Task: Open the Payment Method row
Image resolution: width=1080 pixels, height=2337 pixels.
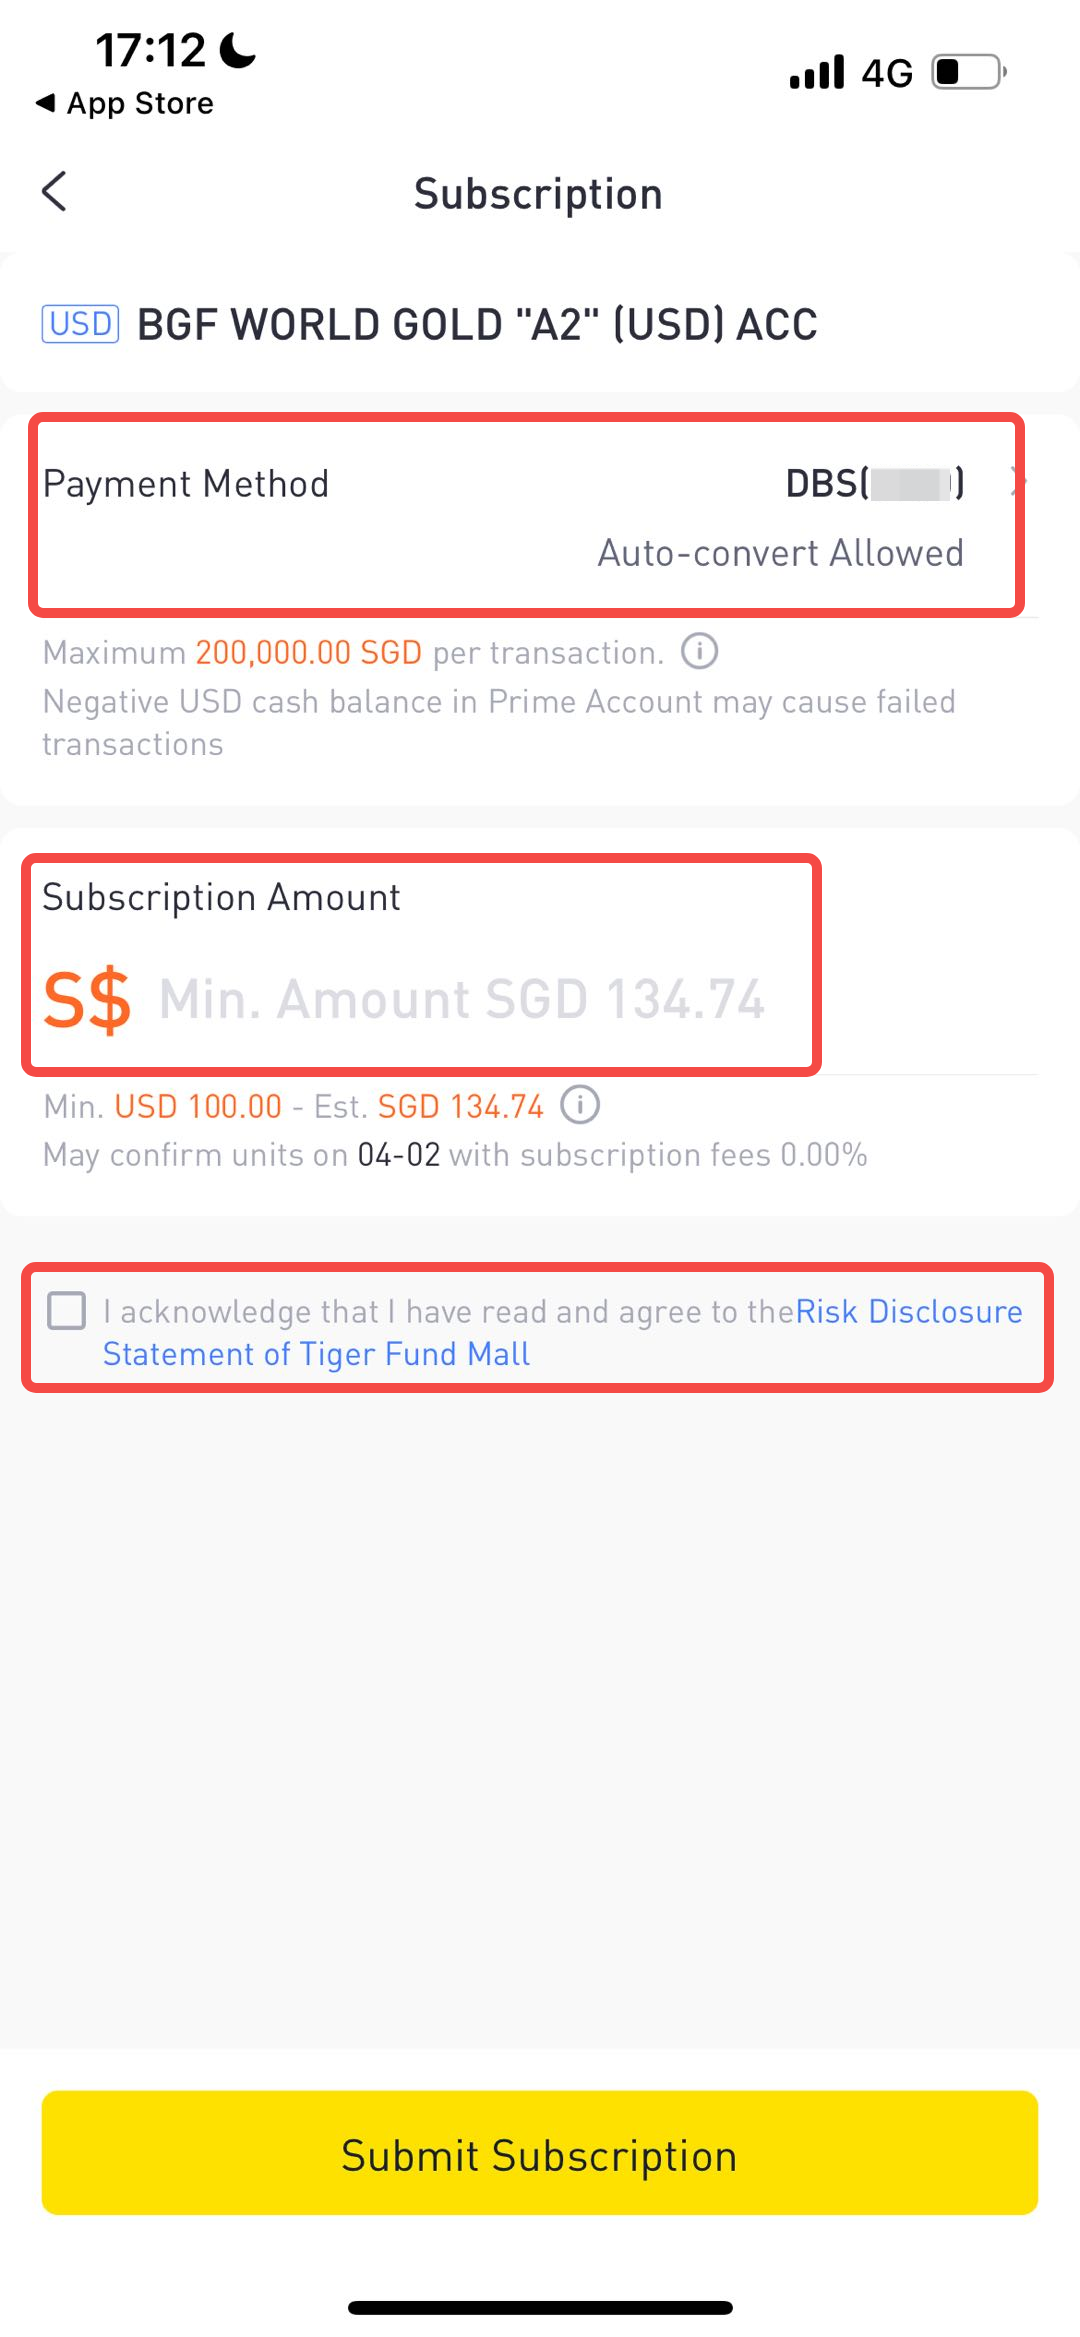Action: coord(527,515)
